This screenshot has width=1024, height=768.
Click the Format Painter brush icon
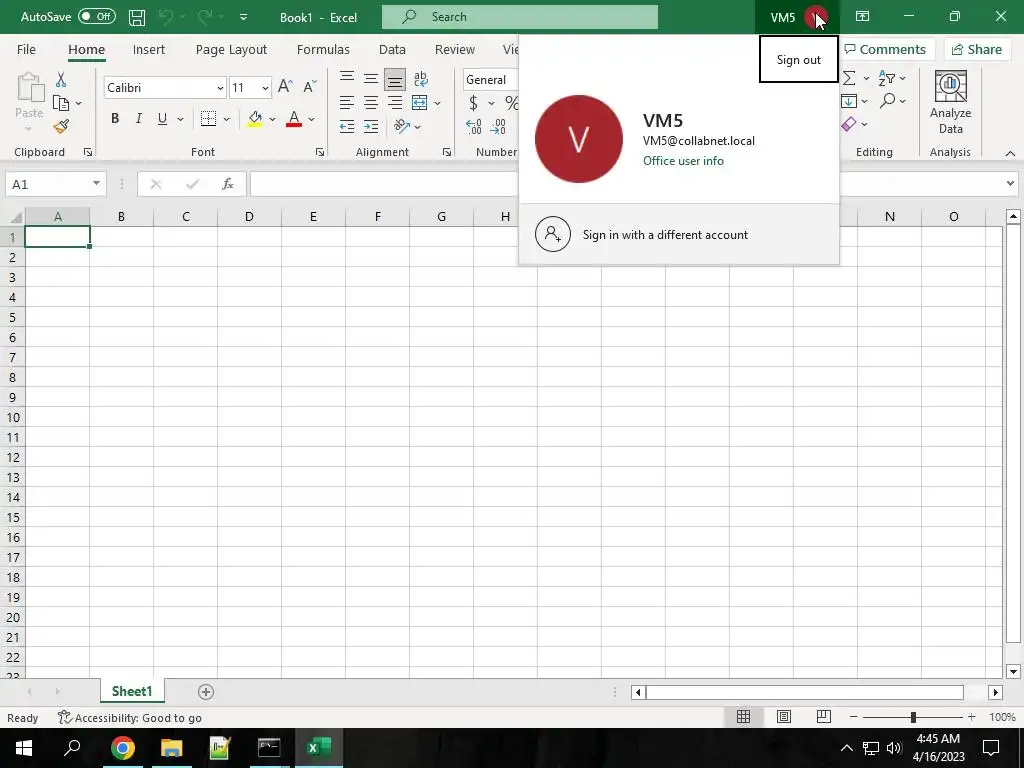click(61, 126)
